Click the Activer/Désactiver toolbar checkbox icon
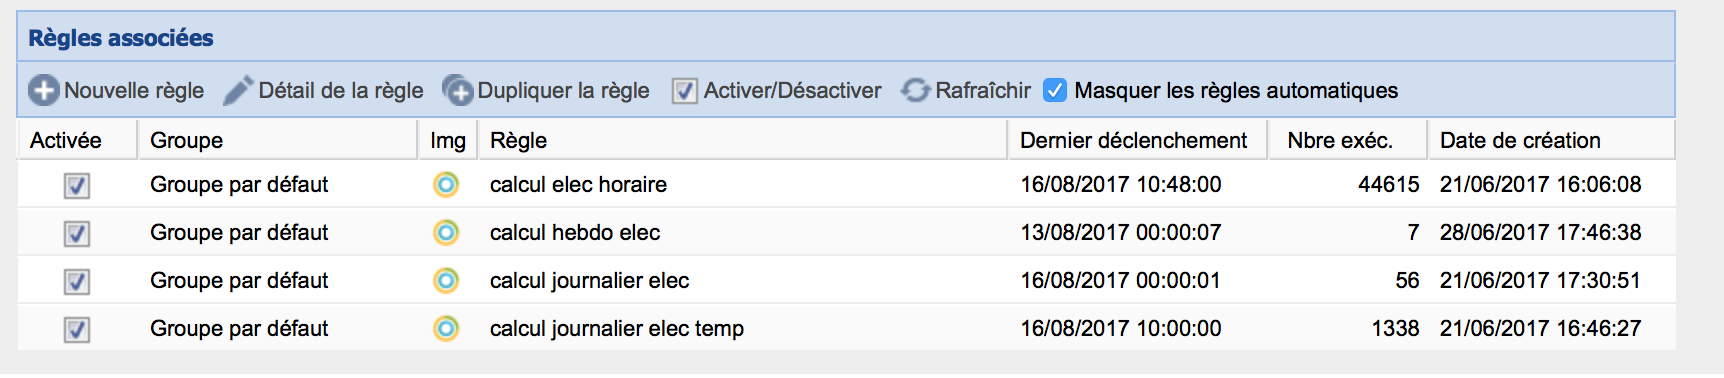The image size is (1724, 378). [x=684, y=91]
